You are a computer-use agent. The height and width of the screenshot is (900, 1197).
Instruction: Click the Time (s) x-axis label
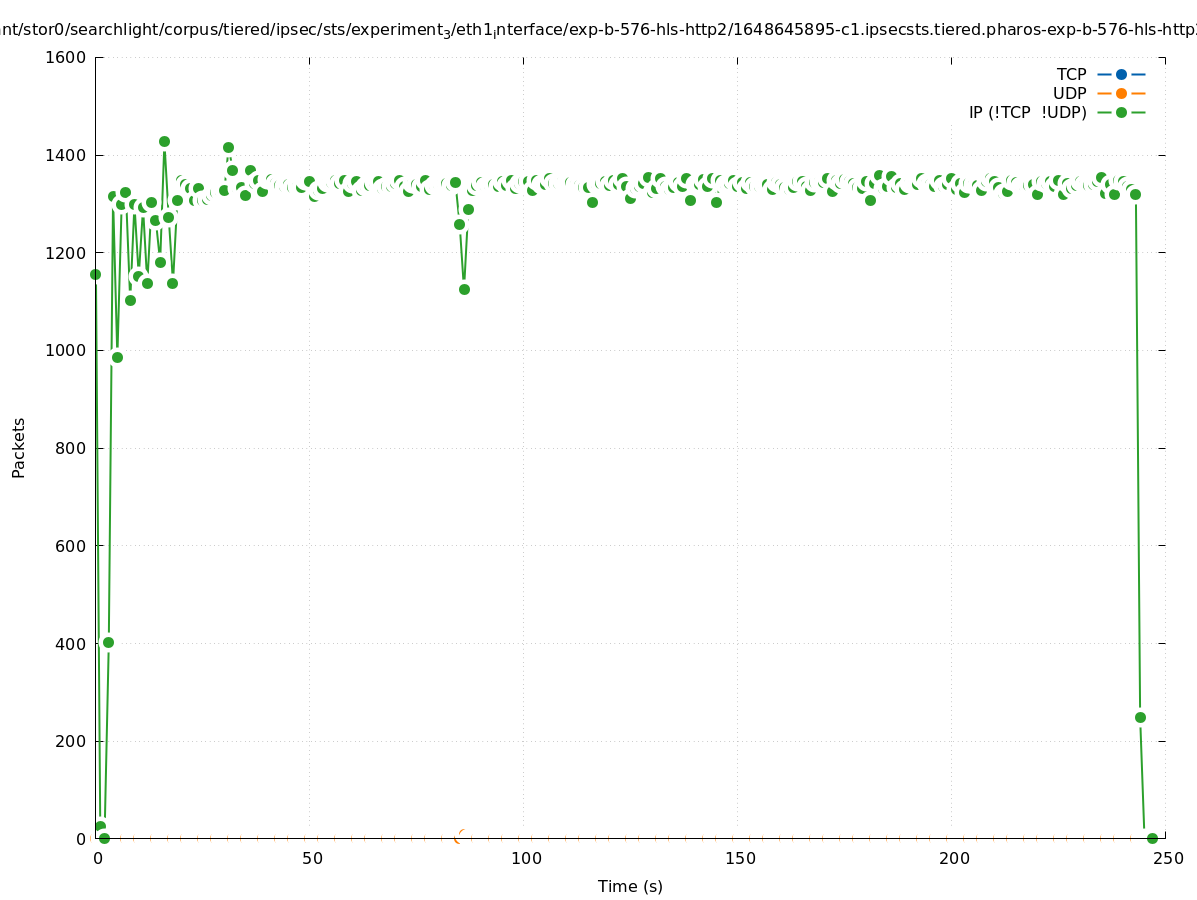coord(630,886)
